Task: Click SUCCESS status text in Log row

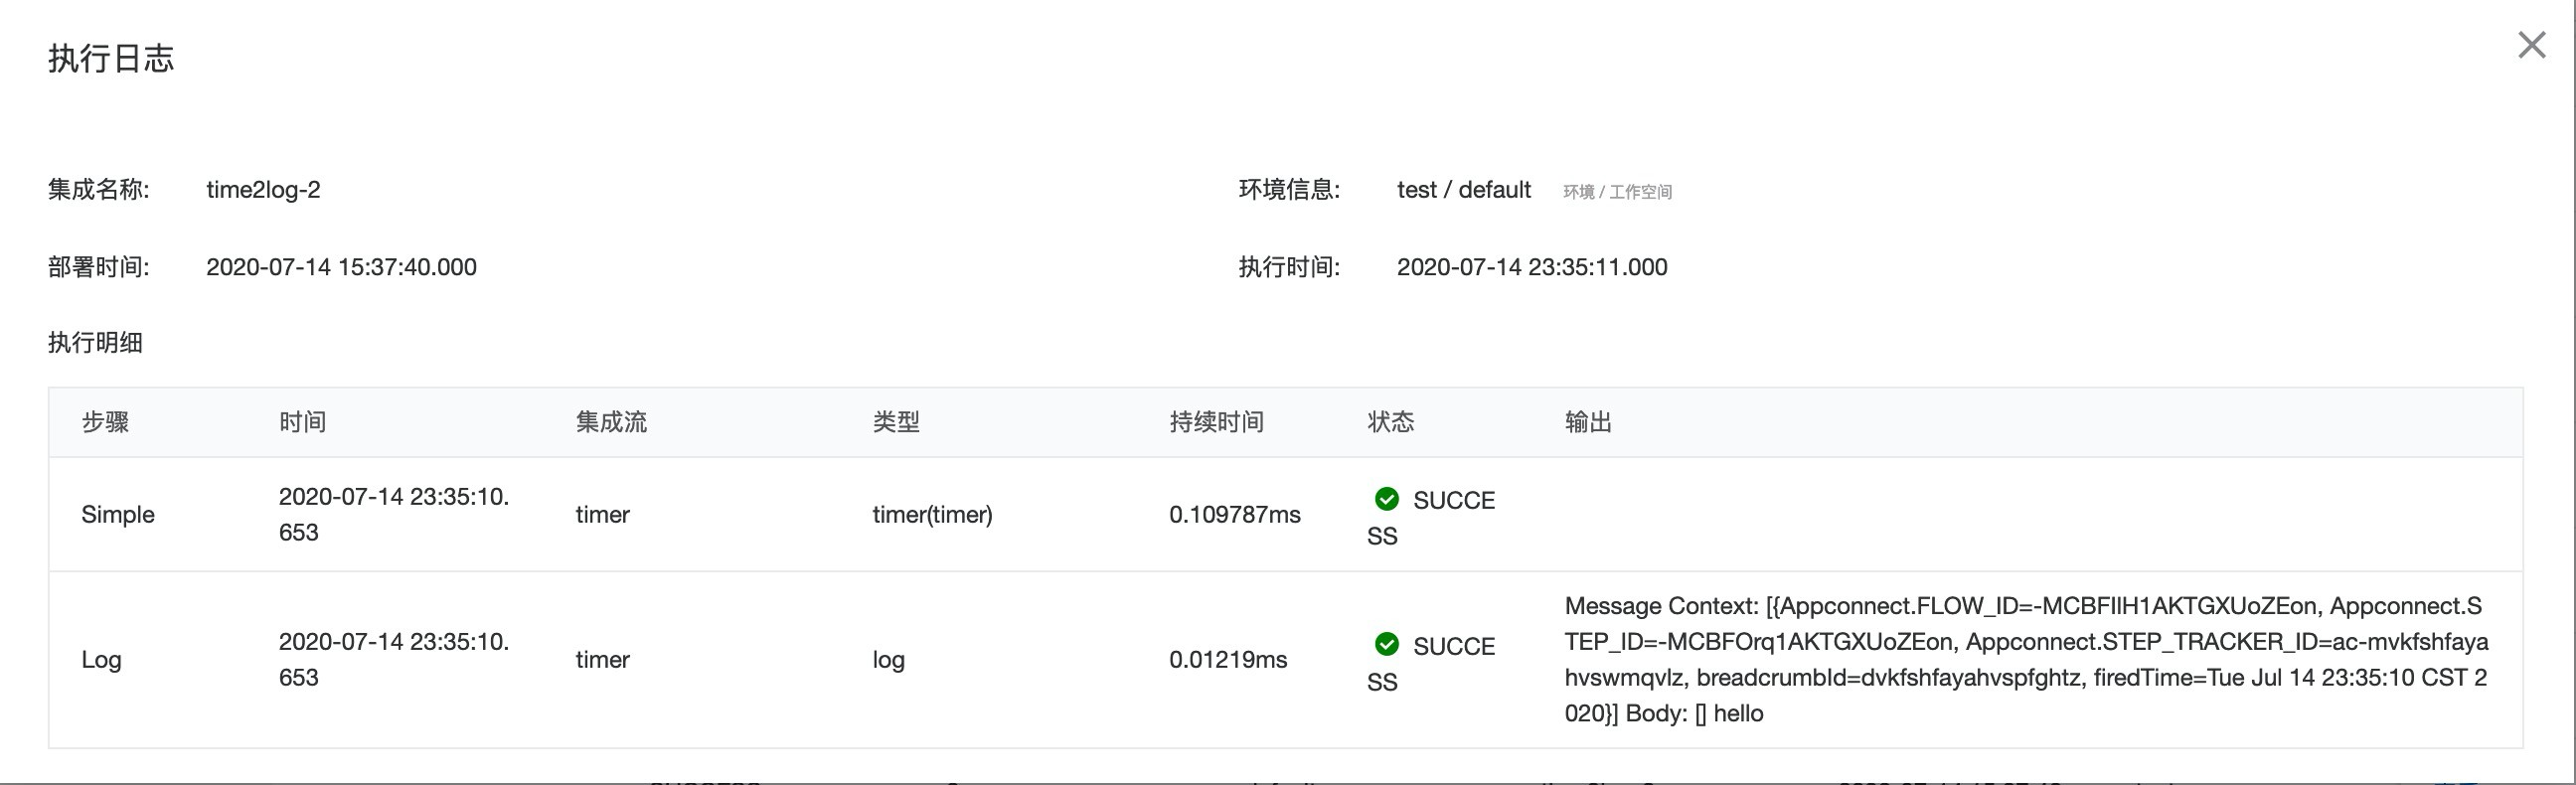Action: tap(1431, 663)
